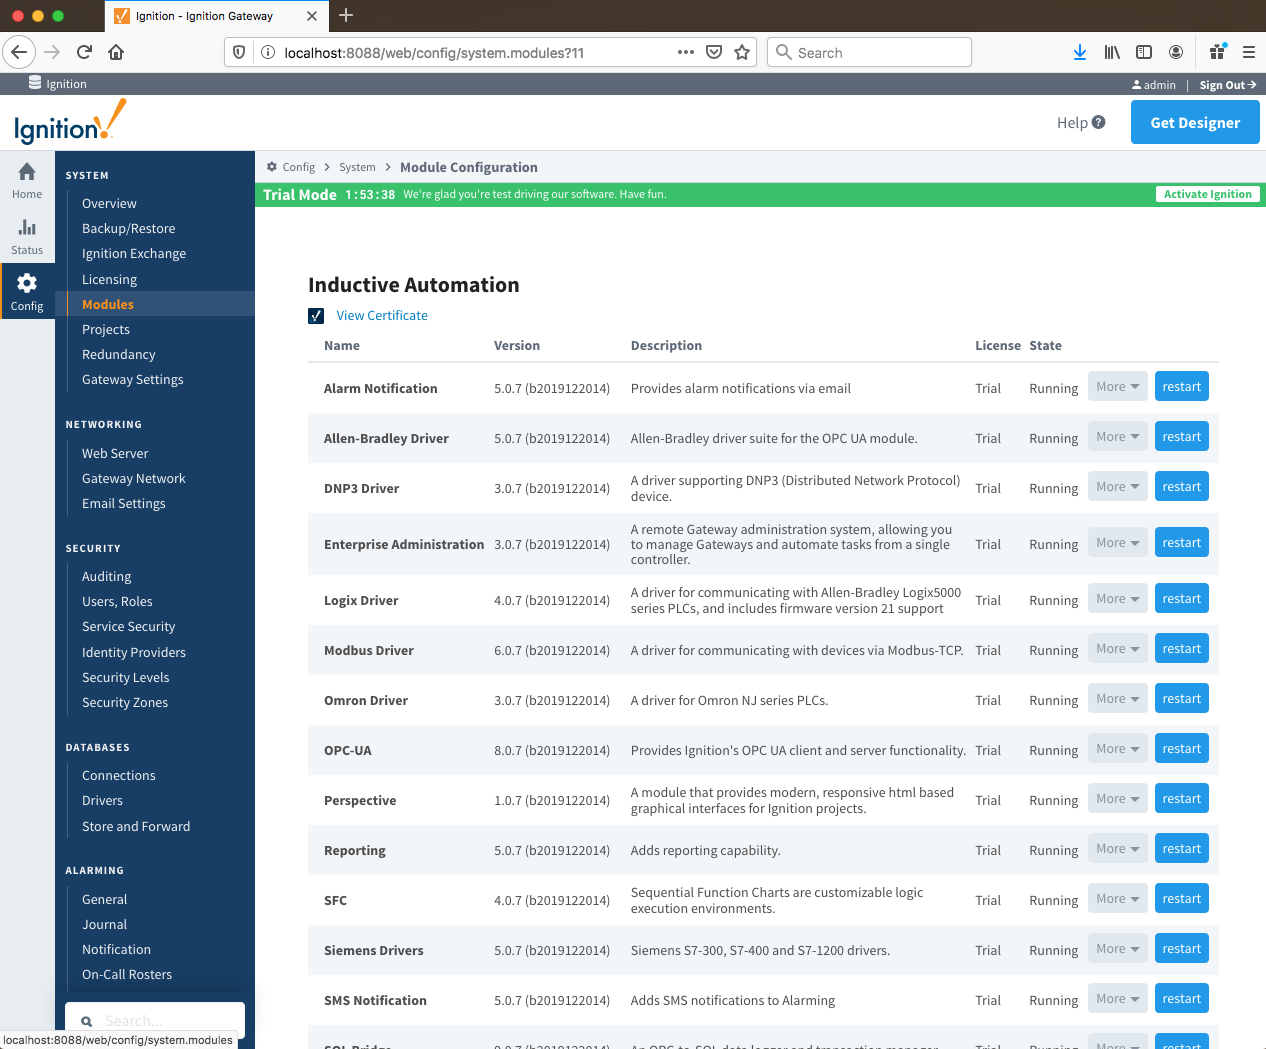
Task: Open the Firefox hamburger menu
Action: [1249, 52]
